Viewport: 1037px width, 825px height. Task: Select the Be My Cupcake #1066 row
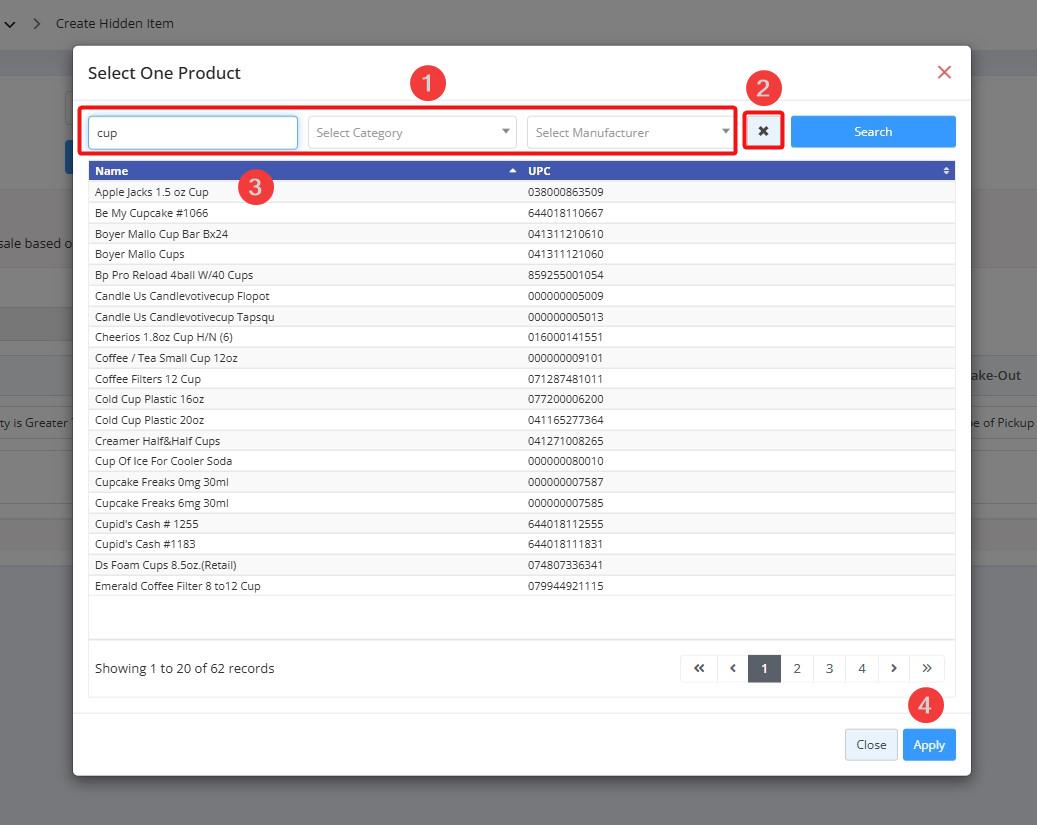tap(522, 213)
